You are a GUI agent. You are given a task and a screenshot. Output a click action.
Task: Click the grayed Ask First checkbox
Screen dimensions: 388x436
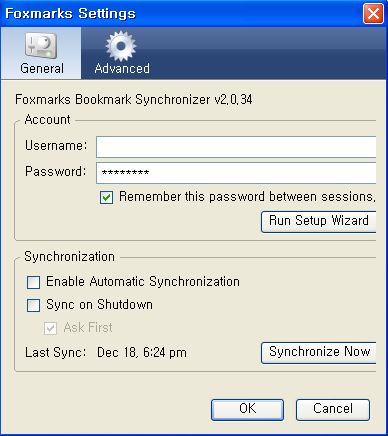coord(50,328)
